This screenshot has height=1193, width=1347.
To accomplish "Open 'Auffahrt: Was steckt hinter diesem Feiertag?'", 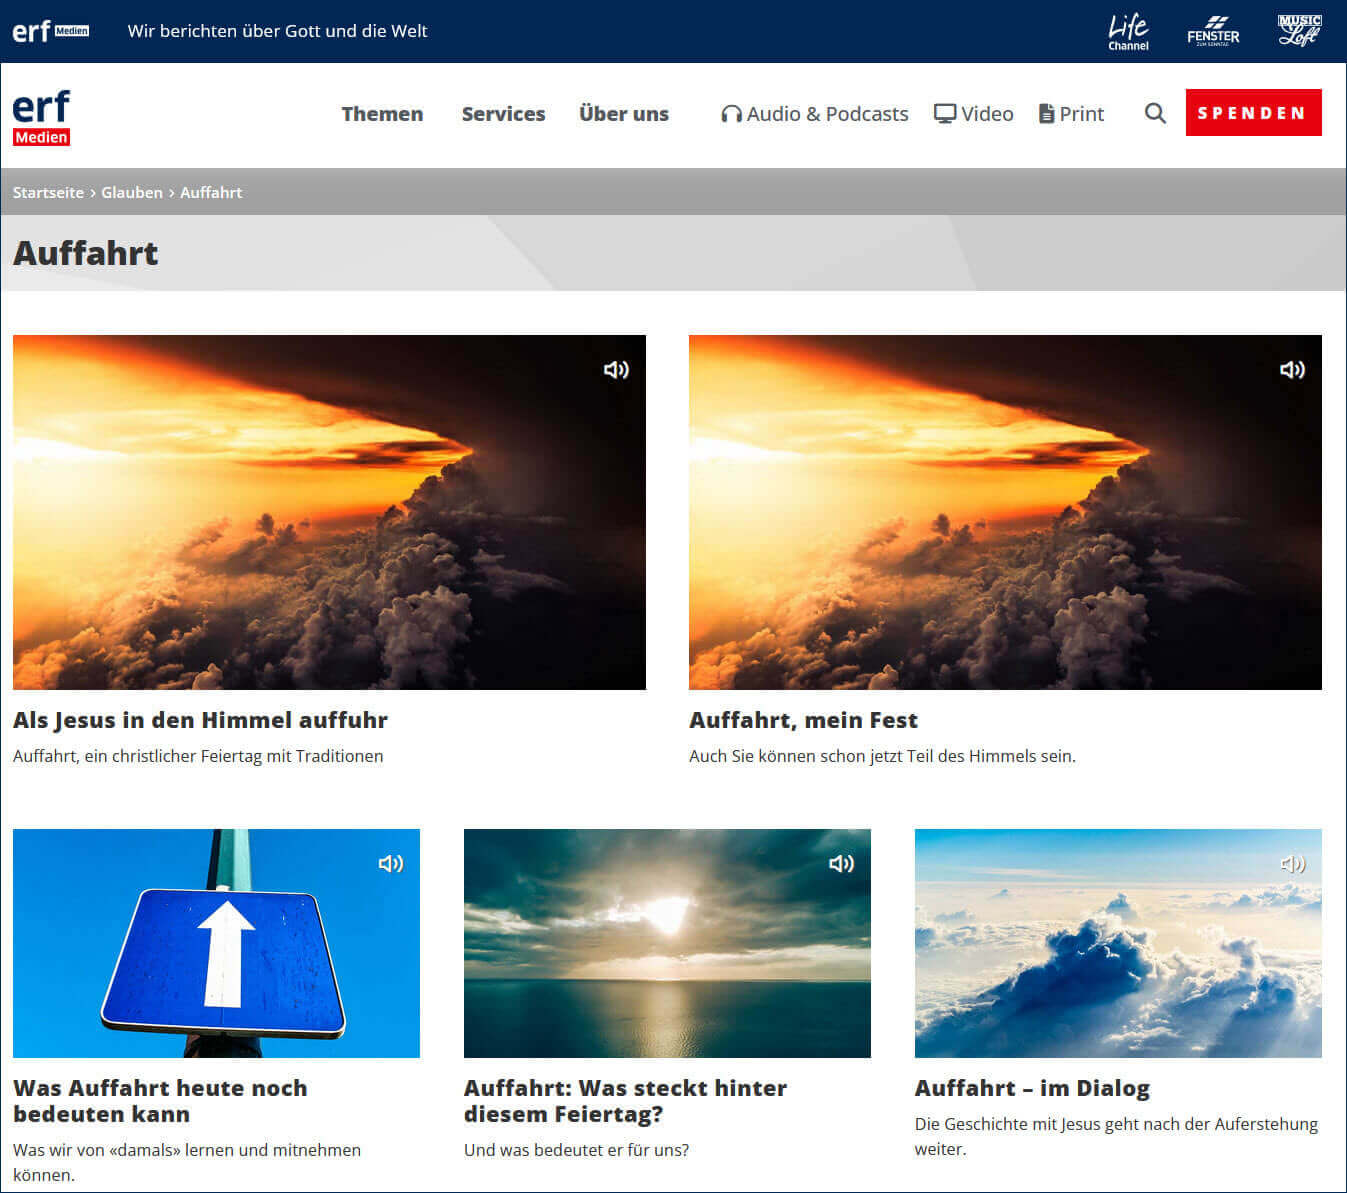I will pyautogui.click(x=625, y=1101).
